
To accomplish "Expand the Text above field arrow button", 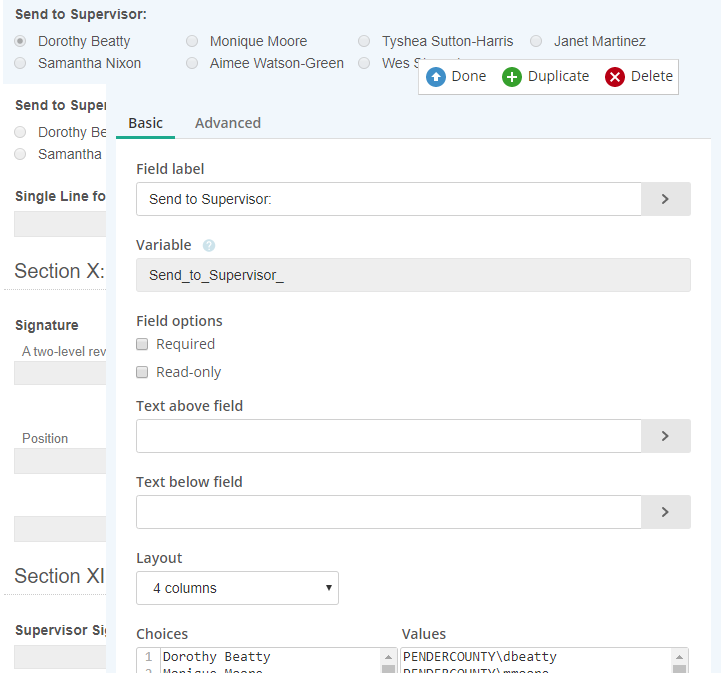I will 665,436.
